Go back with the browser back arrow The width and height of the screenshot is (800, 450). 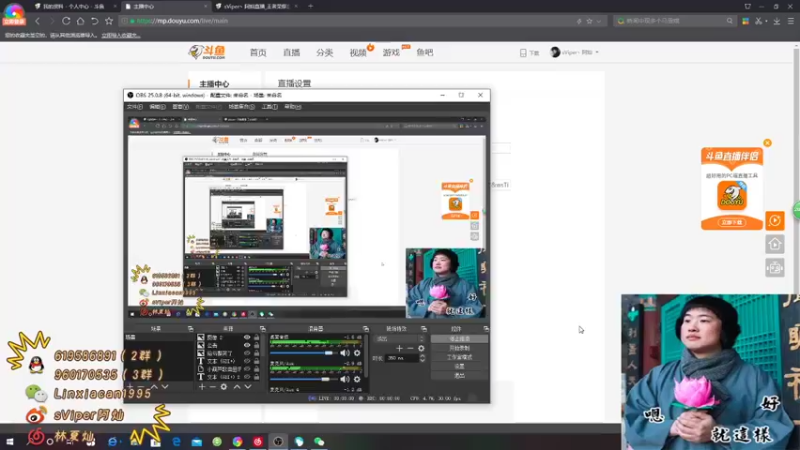38,21
